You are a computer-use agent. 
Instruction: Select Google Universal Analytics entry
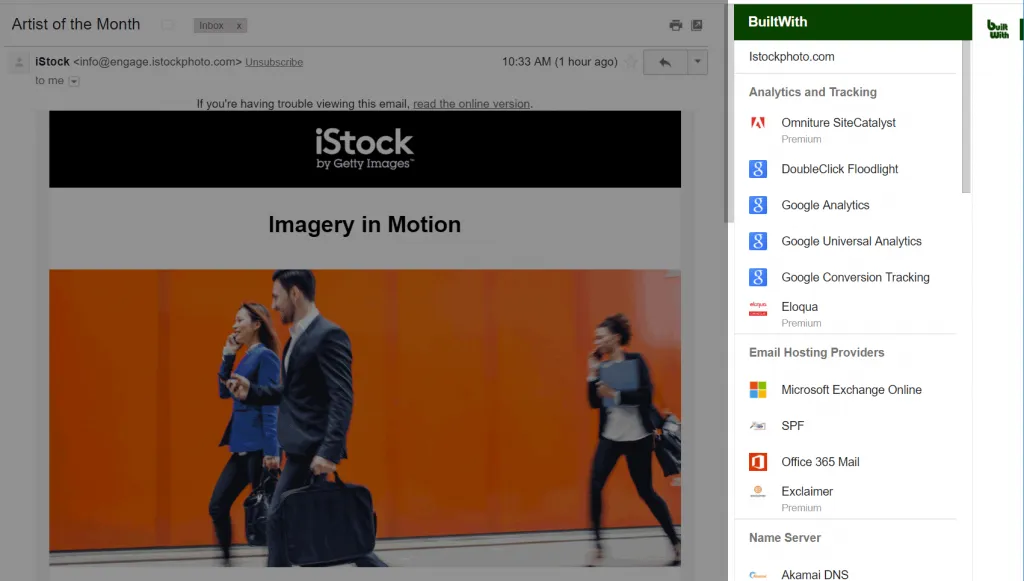pos(851,241)
